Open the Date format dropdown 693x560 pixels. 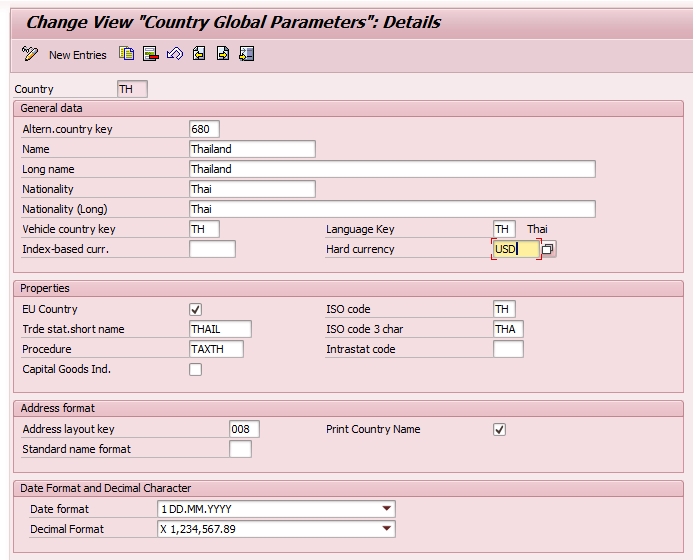pyautogui.click(x=386, y=509)
